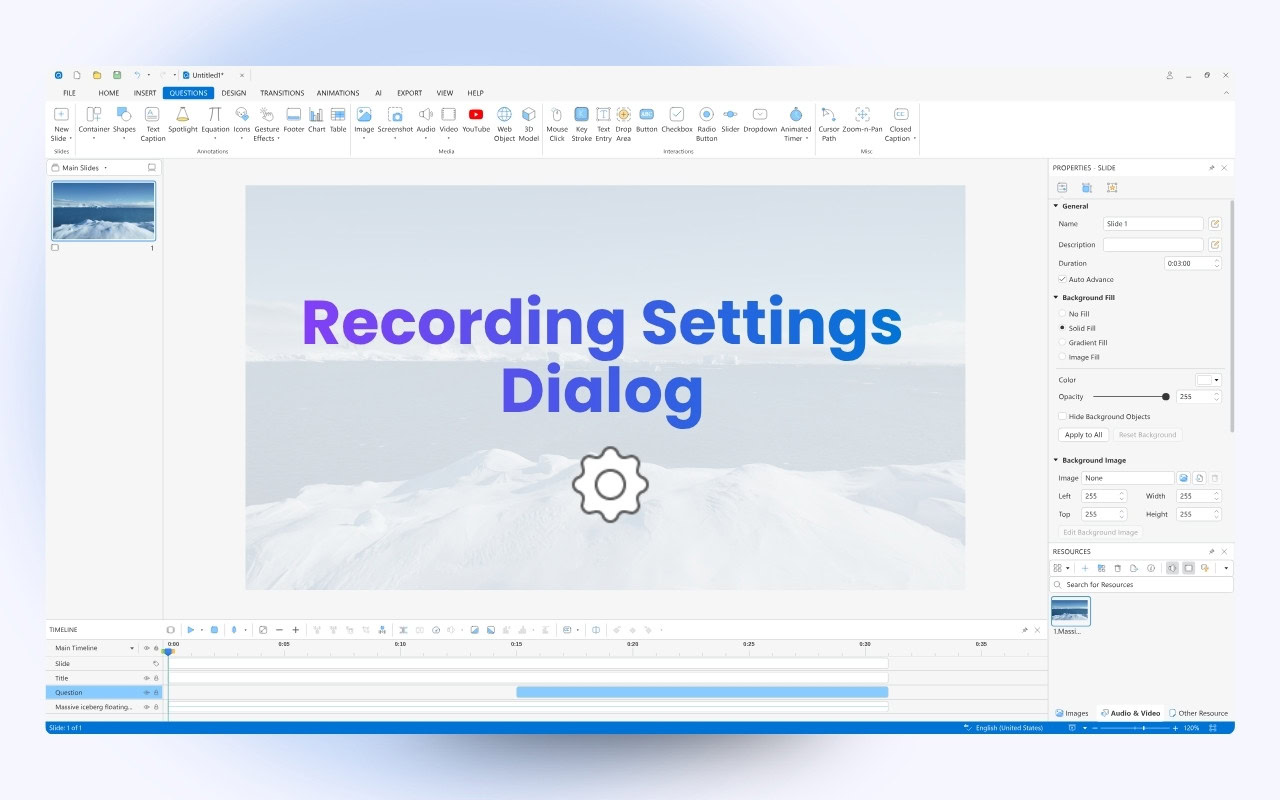Collapse the General section

[1055, 206]
